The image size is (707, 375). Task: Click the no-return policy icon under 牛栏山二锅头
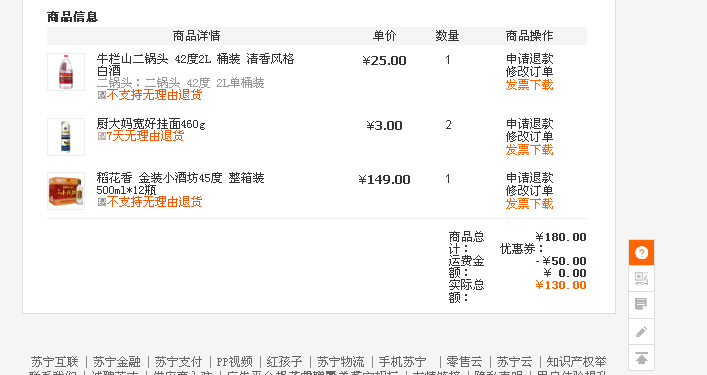tap(102, 95)
